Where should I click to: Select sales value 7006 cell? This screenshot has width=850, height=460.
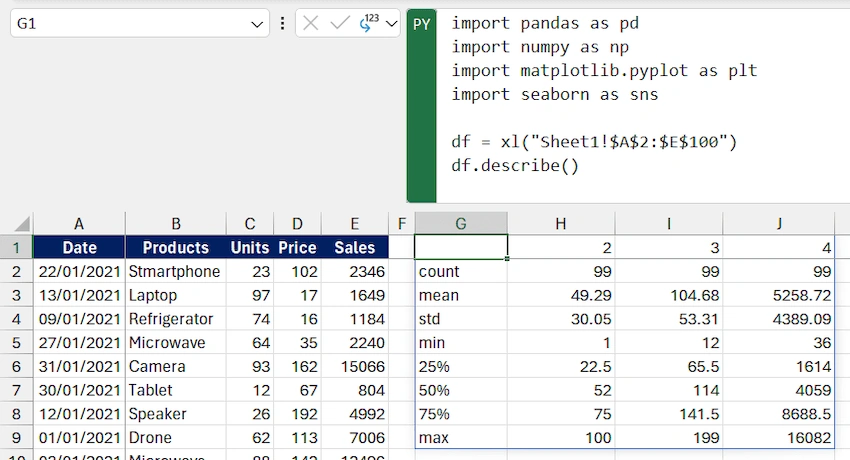pyautogui.click(x=355, y=437)
